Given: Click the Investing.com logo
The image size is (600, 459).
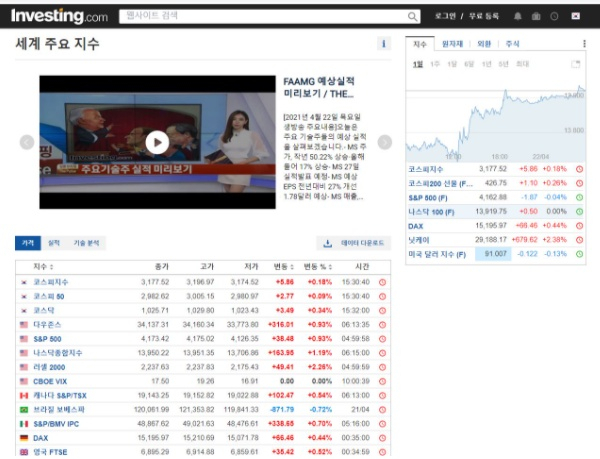Looking at the screenshot, I should click(x=59, y=16).
